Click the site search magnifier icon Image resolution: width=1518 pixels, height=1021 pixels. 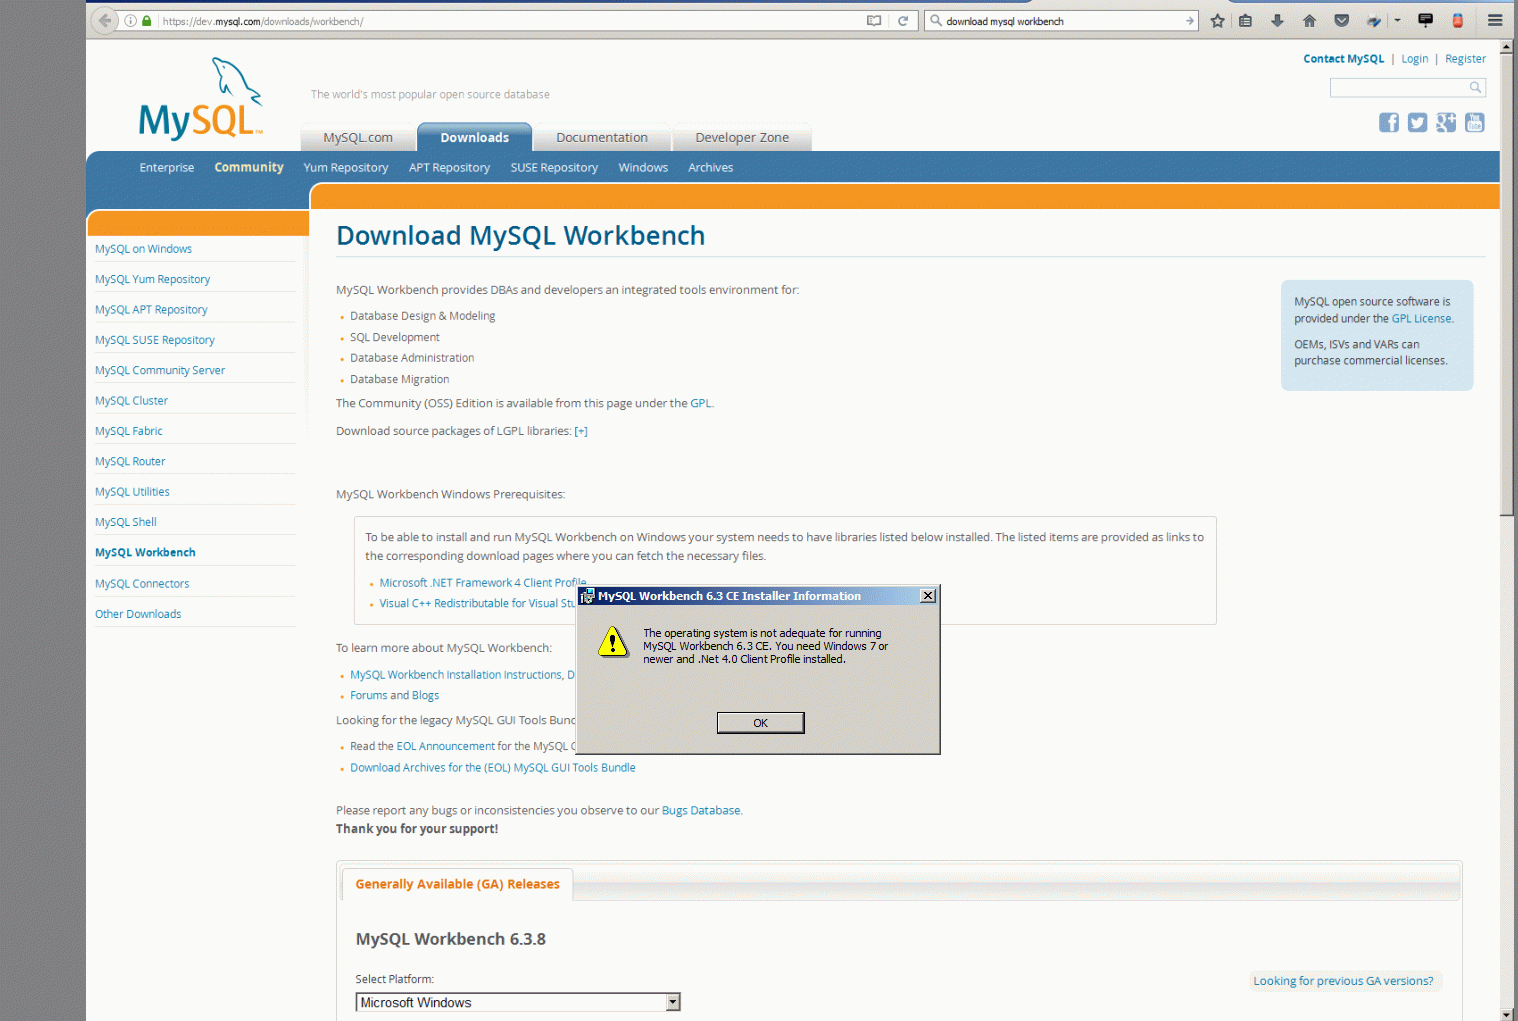(x=1475, y=88)
